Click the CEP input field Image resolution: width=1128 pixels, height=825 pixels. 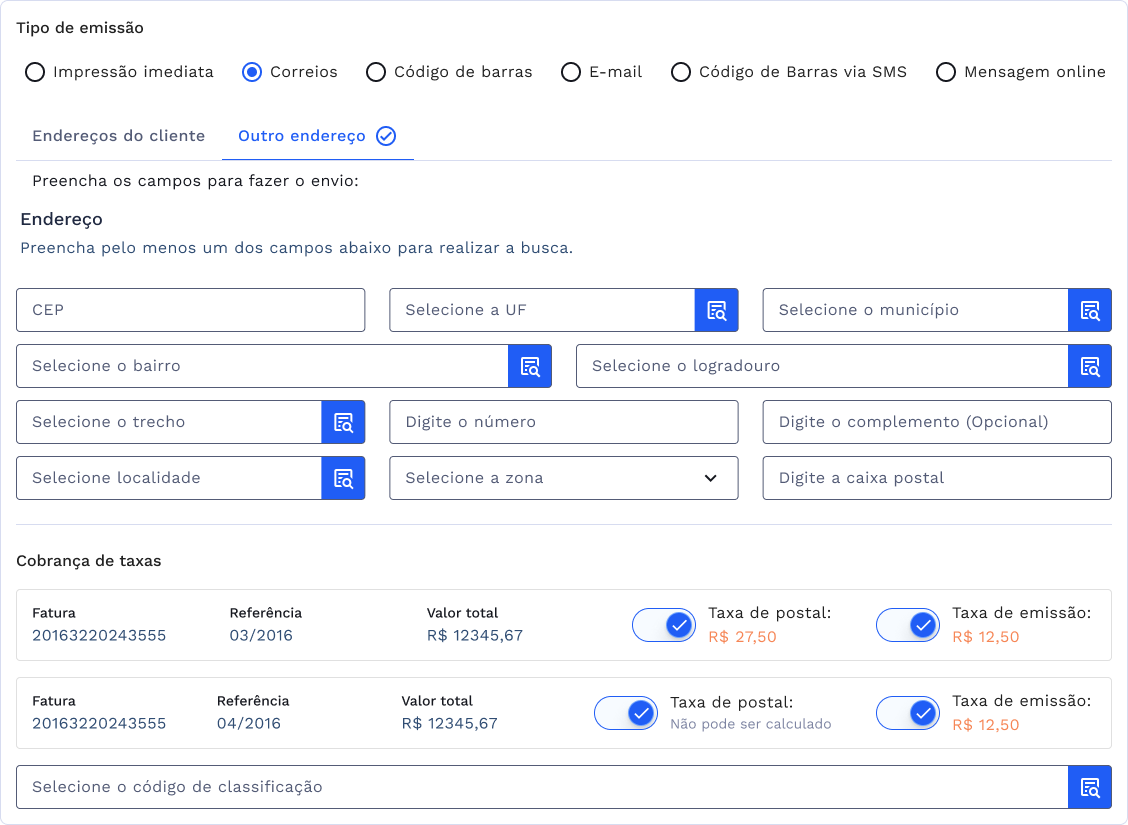coord(190,310)
